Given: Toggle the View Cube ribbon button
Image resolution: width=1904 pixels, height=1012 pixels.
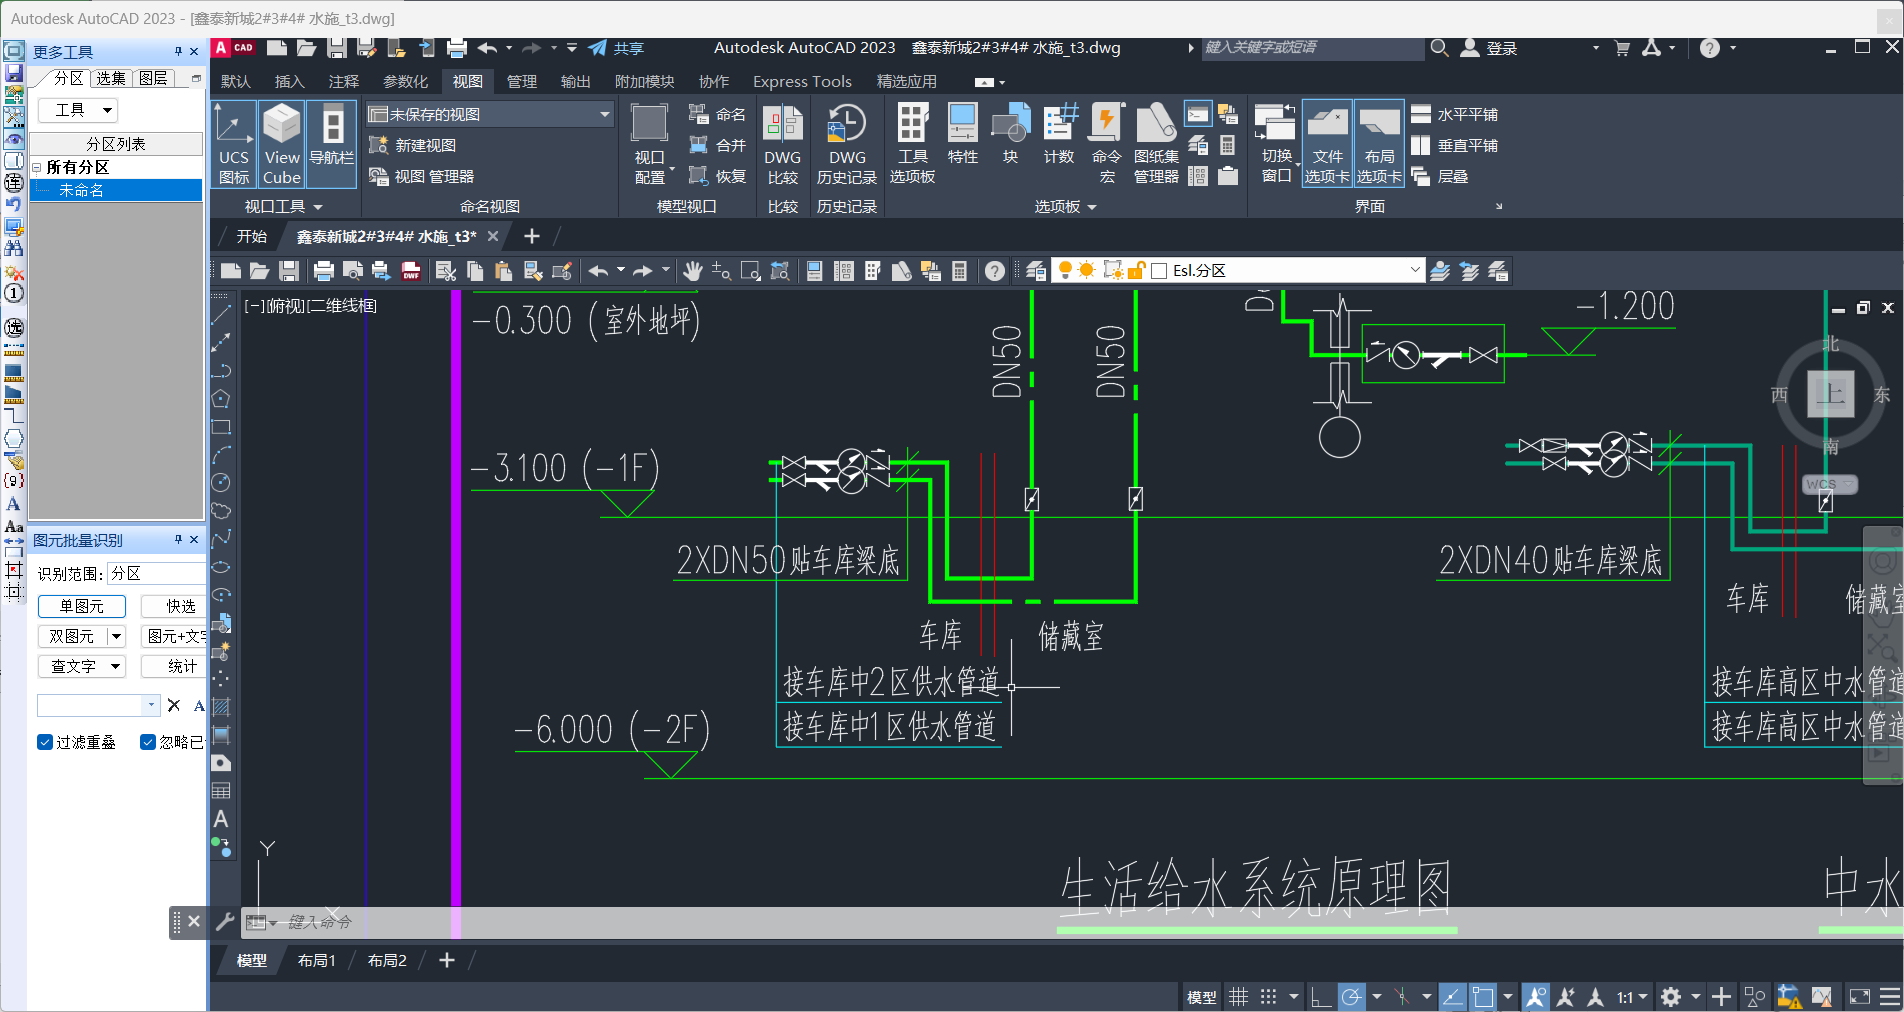Looking at the screenshot, I should point(282,144).
